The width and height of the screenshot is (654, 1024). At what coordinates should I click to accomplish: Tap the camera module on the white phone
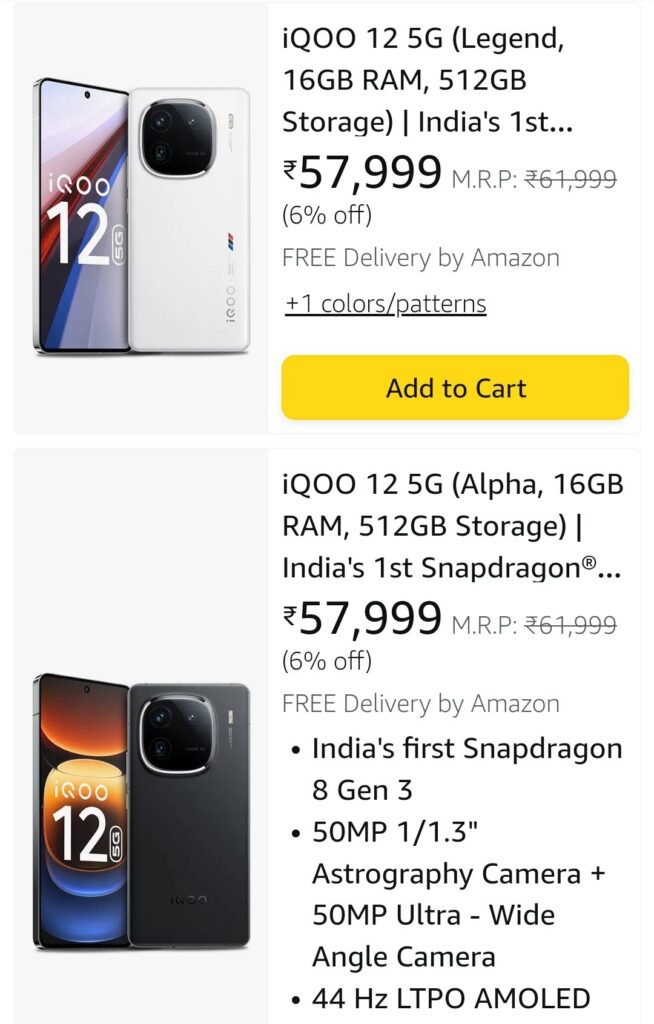point(176,139)
